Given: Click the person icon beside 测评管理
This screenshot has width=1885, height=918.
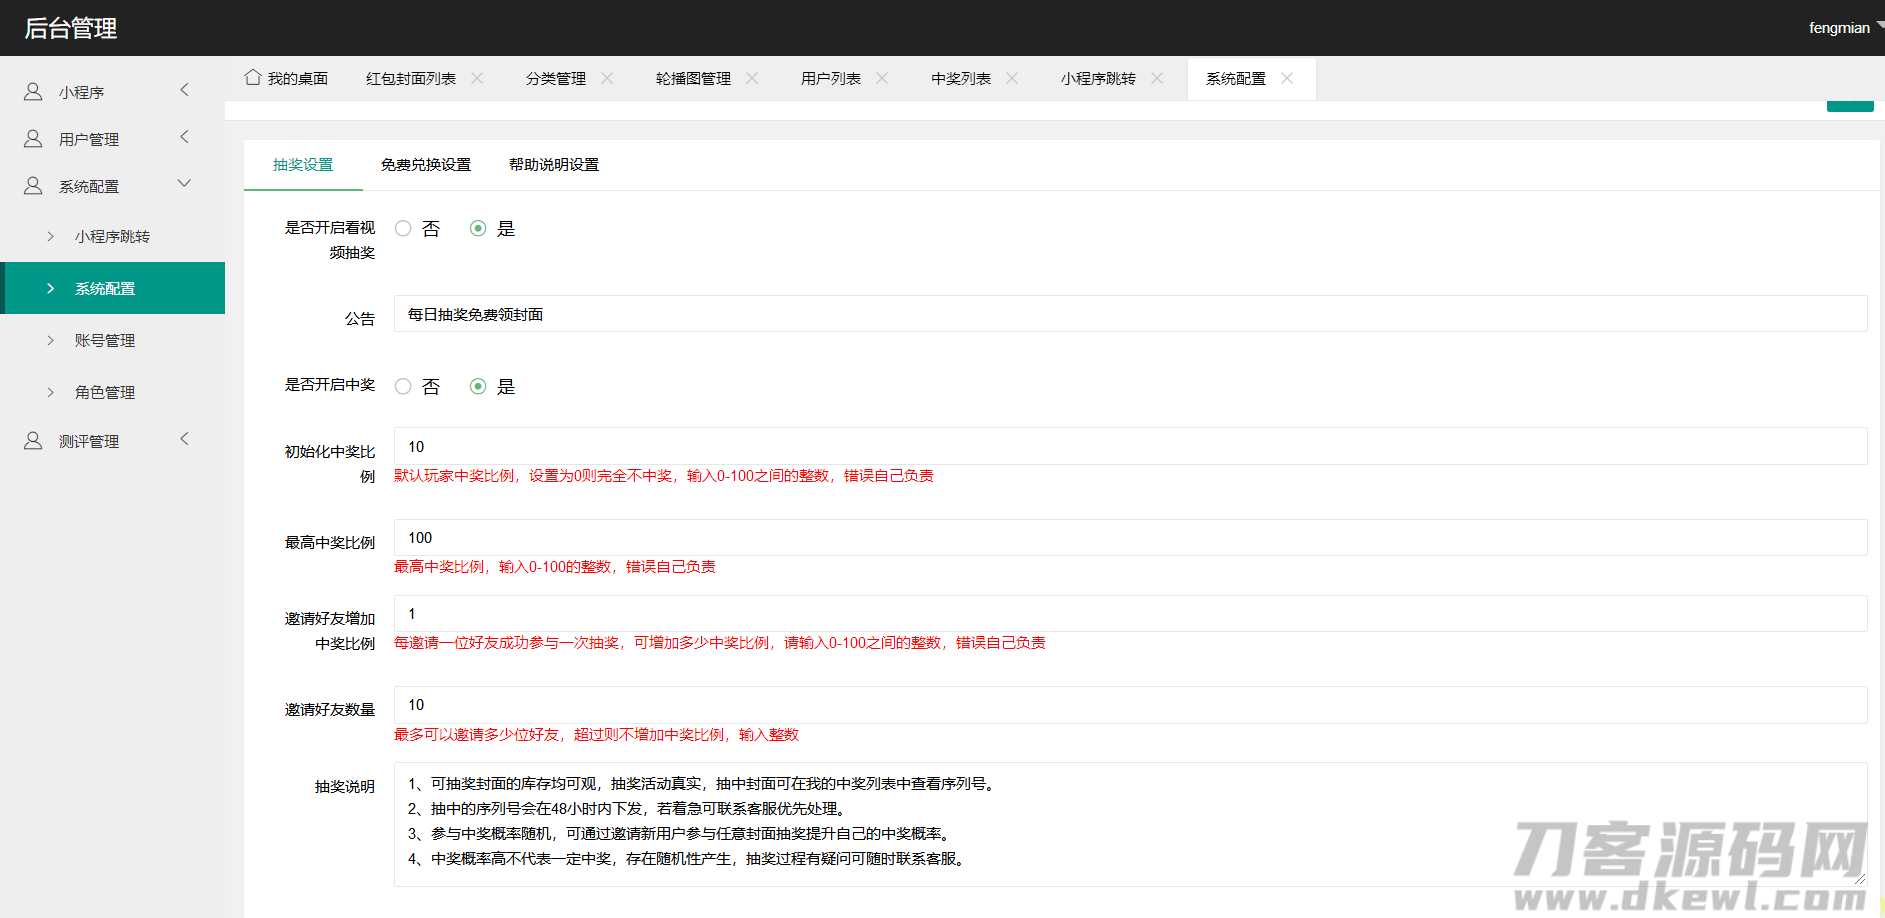Looking at the screenshot, I should 33,441.
